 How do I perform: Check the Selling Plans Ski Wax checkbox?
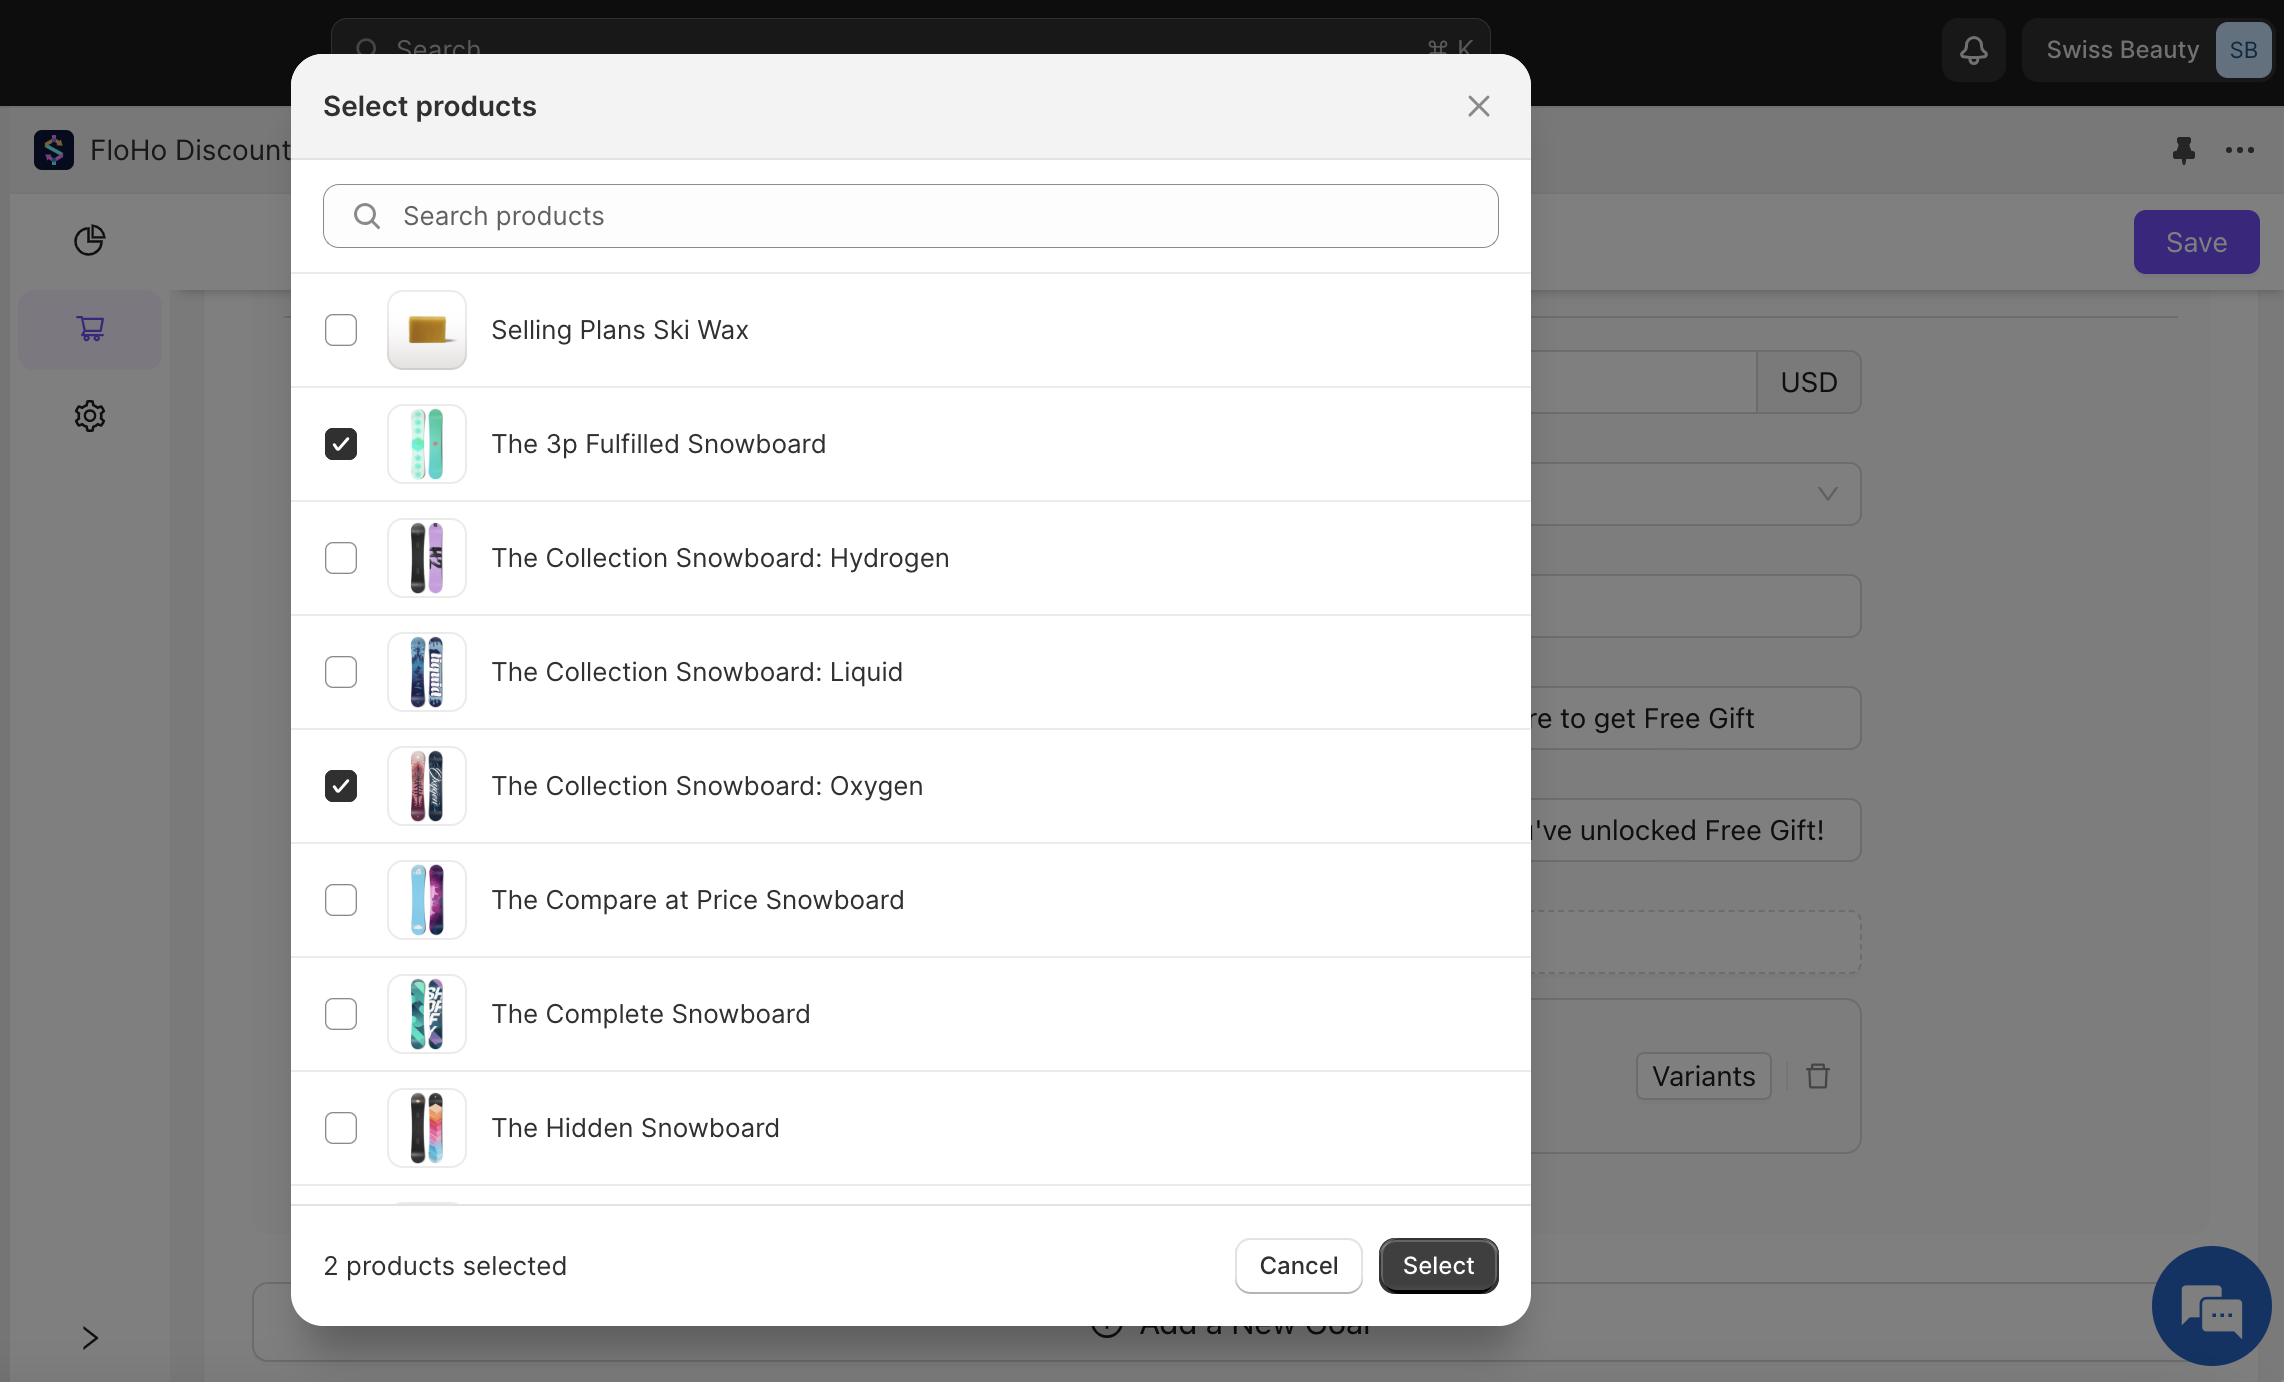(341, 330)
